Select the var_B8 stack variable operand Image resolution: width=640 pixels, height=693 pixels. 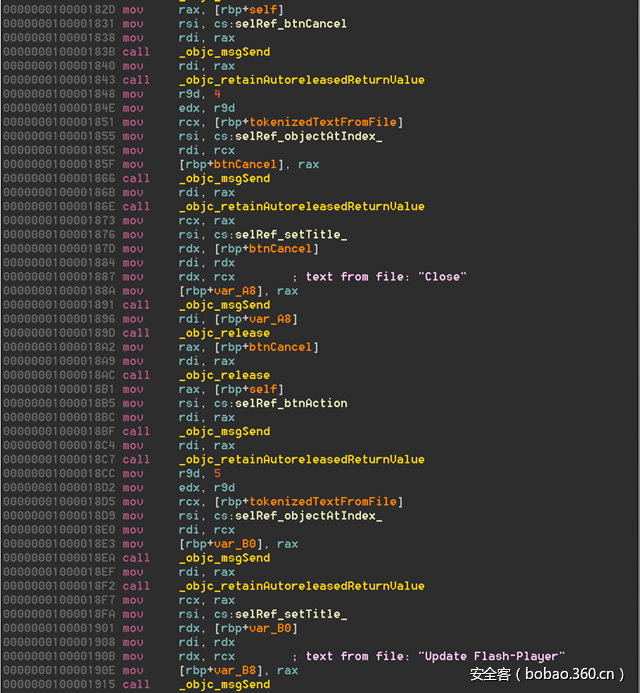(x=232, y=670)
